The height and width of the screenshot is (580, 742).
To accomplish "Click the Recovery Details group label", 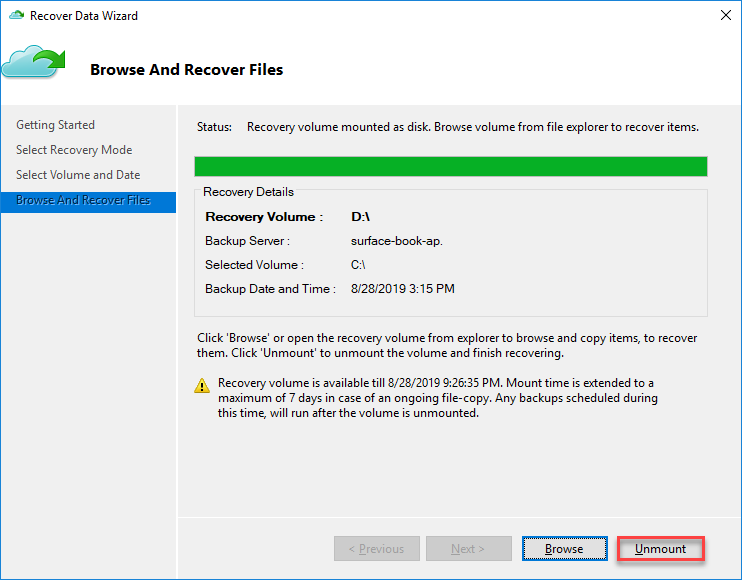I will [x=248, y=192].
